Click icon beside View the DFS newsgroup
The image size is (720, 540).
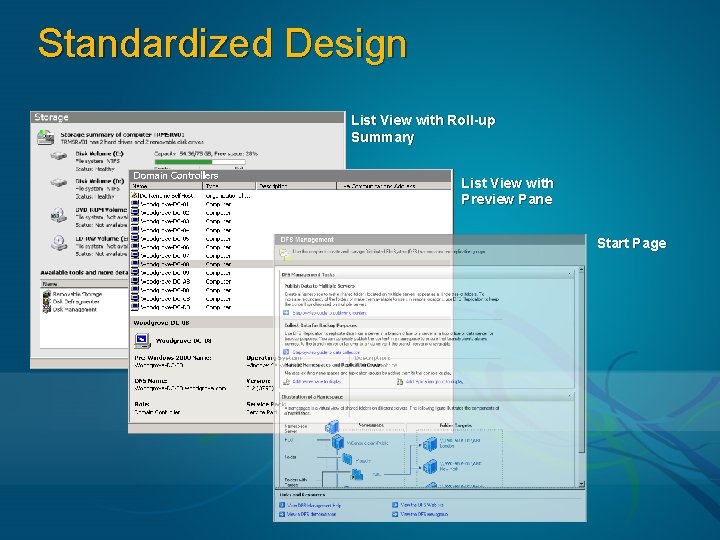[395, 514]
